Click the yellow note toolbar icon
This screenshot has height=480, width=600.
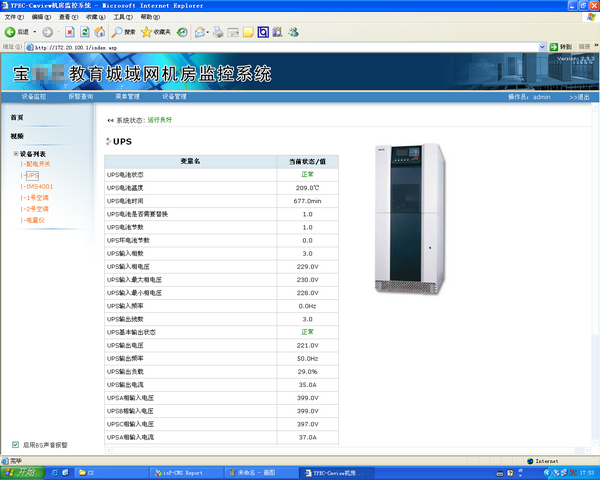click(248, 32)
